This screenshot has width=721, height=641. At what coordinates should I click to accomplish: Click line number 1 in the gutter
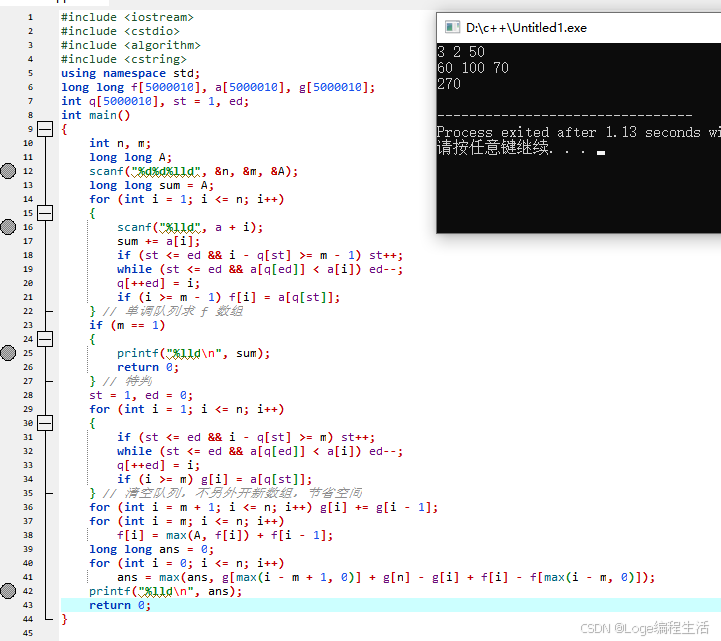coord(30,17)
